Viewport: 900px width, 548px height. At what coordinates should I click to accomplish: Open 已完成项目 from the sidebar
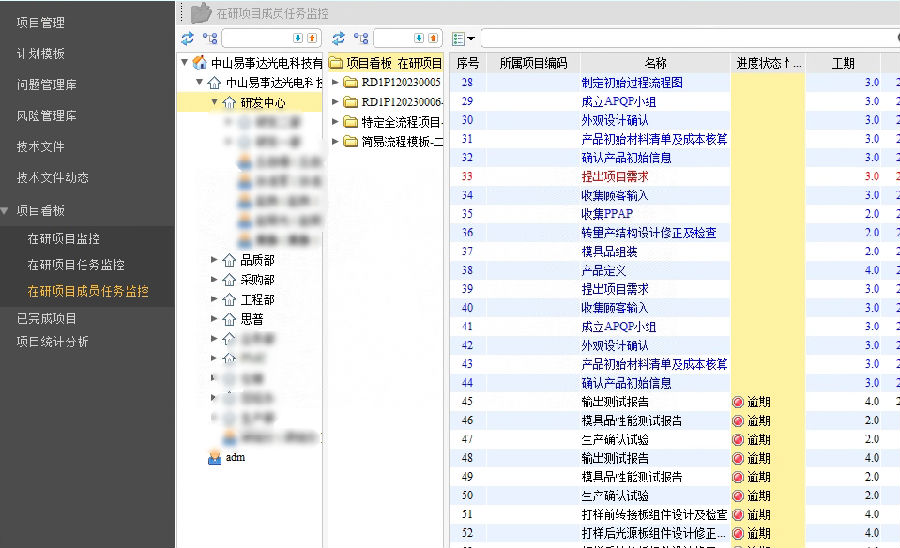(46, 318)
